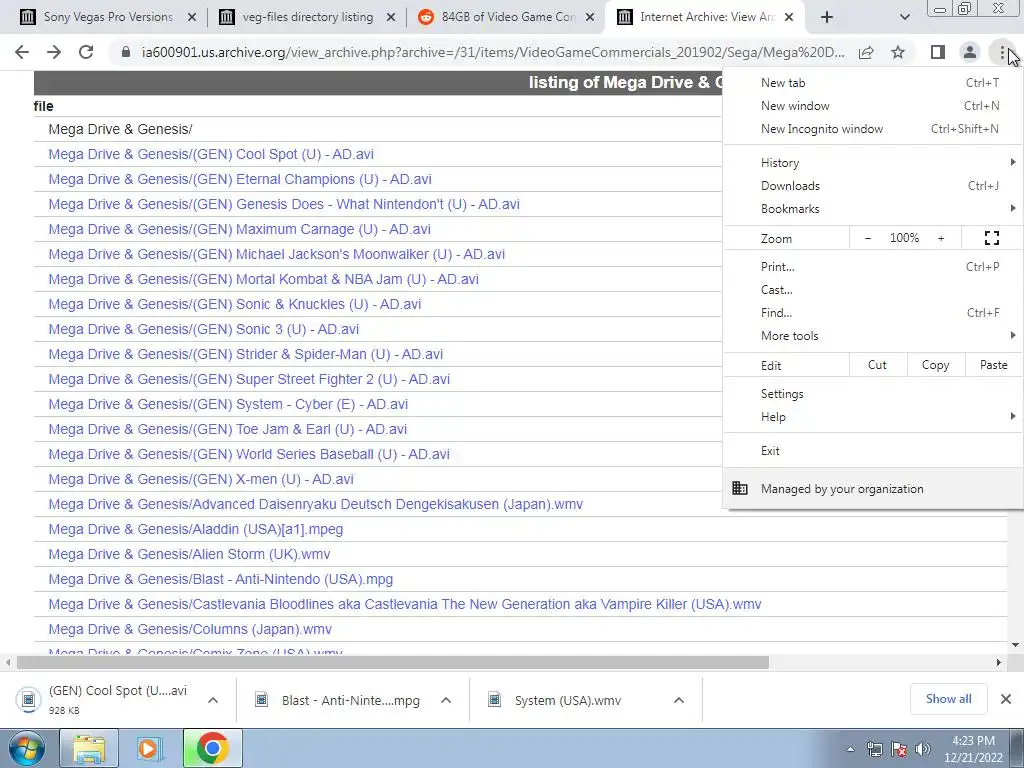1024x768 pixels.
Task: Open Cool Spot (U) - AD.avi link
Action: pyautogui.click(x=211, y=155)
